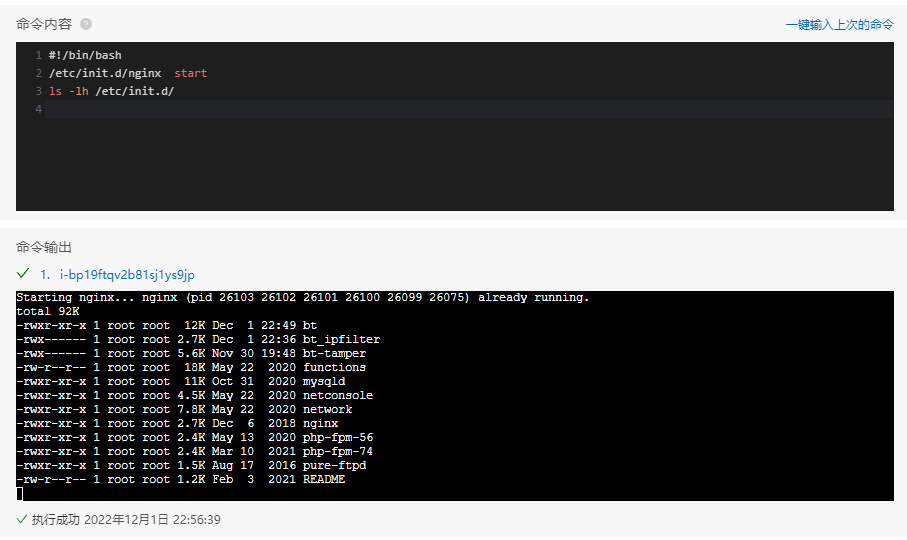Click the 执行成功 success checkmark icon
The width and height of the screenshot is (907, 540).
click(22, 519)
